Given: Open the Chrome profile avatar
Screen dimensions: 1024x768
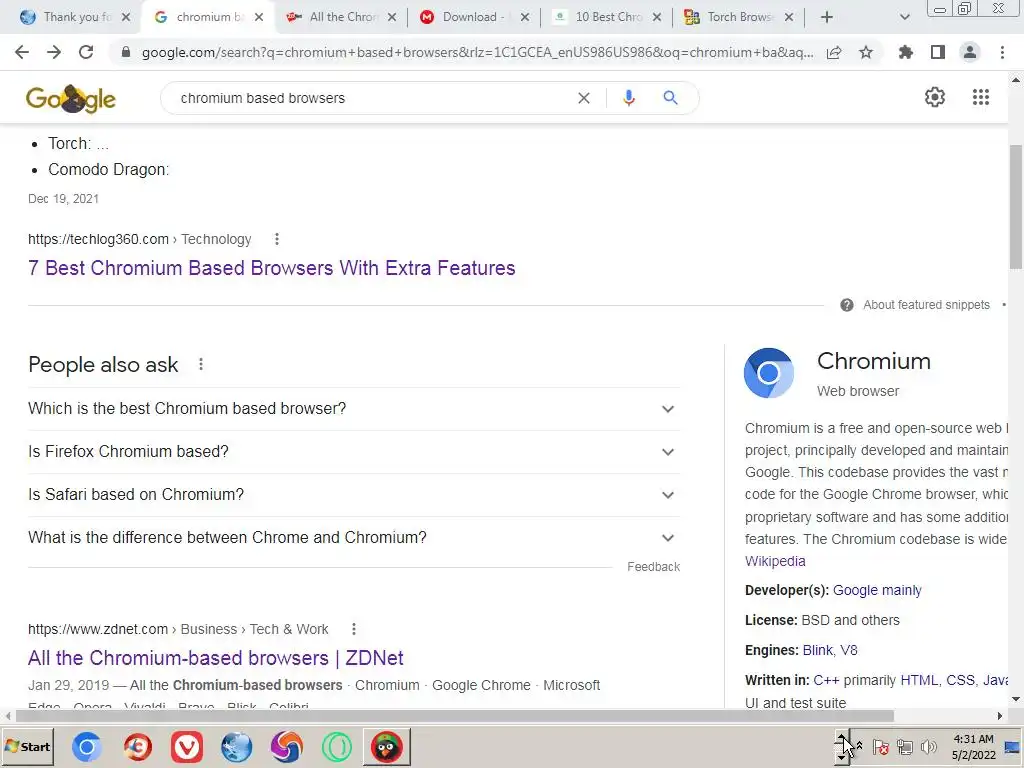Looking at the screenshot, I should coord(970,52).
